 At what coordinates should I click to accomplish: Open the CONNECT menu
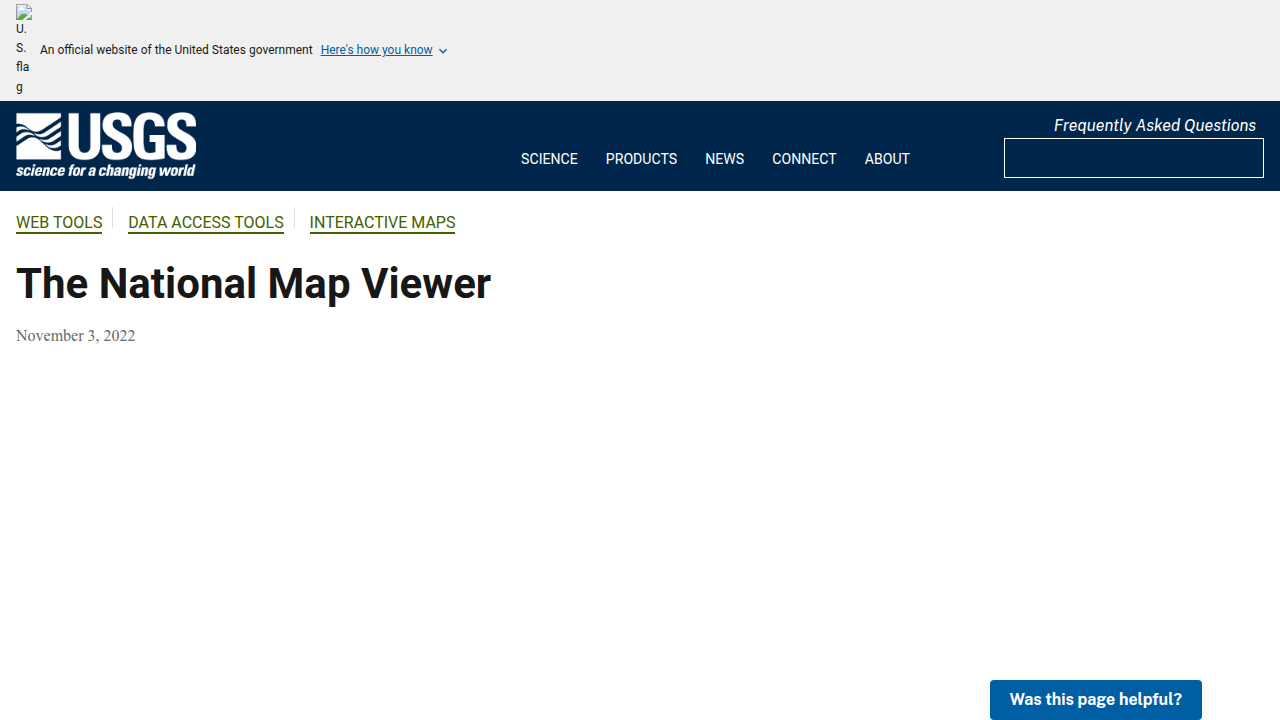(804, 159)
